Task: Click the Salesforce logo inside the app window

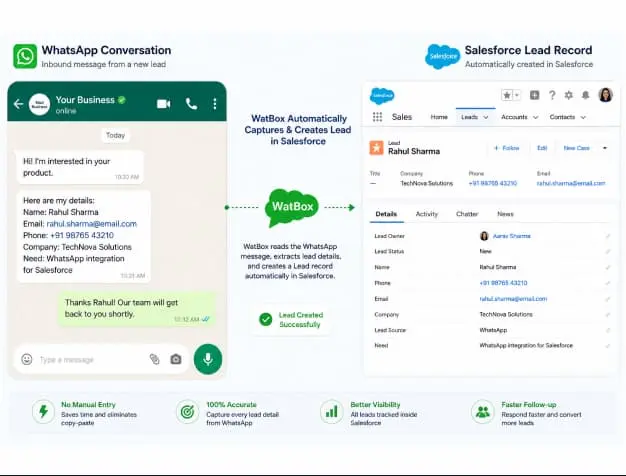Action: 382,96
